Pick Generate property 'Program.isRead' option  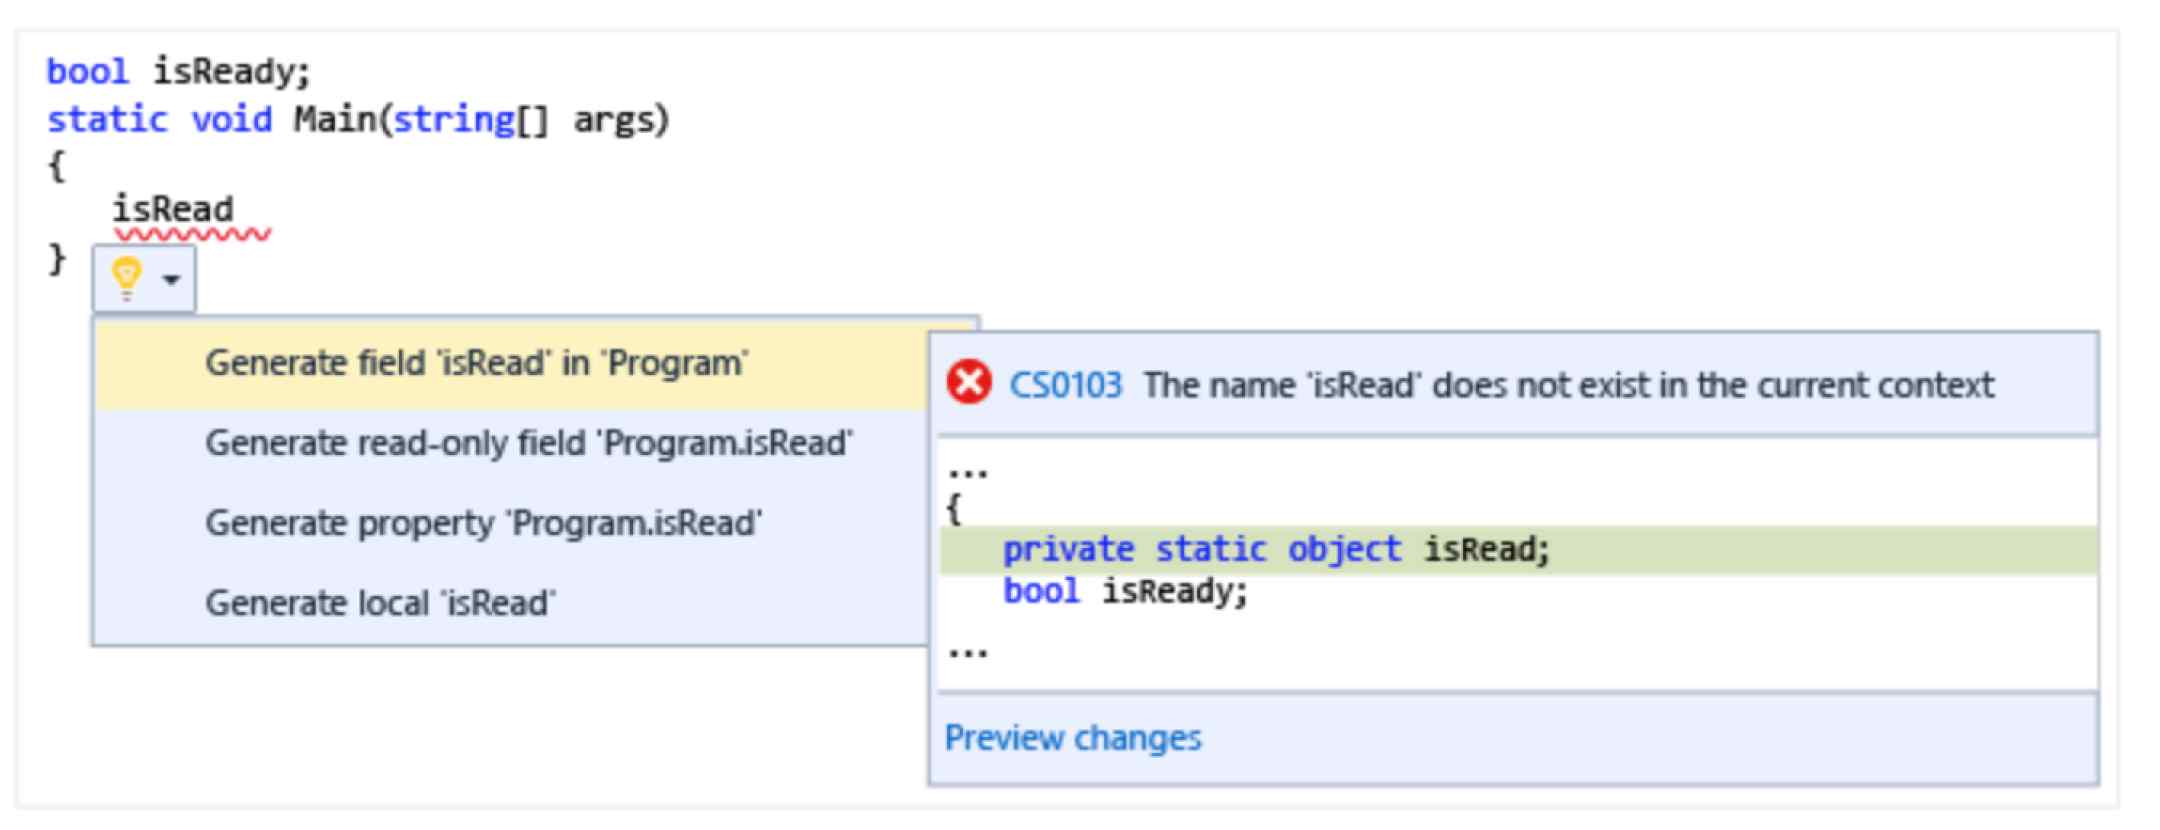(x=483, y=523)
